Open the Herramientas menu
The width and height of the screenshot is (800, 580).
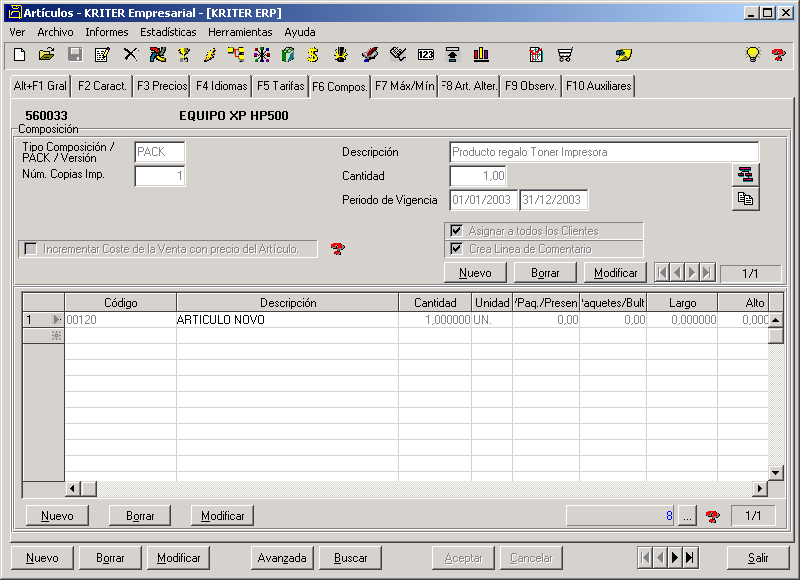(240, 32)
